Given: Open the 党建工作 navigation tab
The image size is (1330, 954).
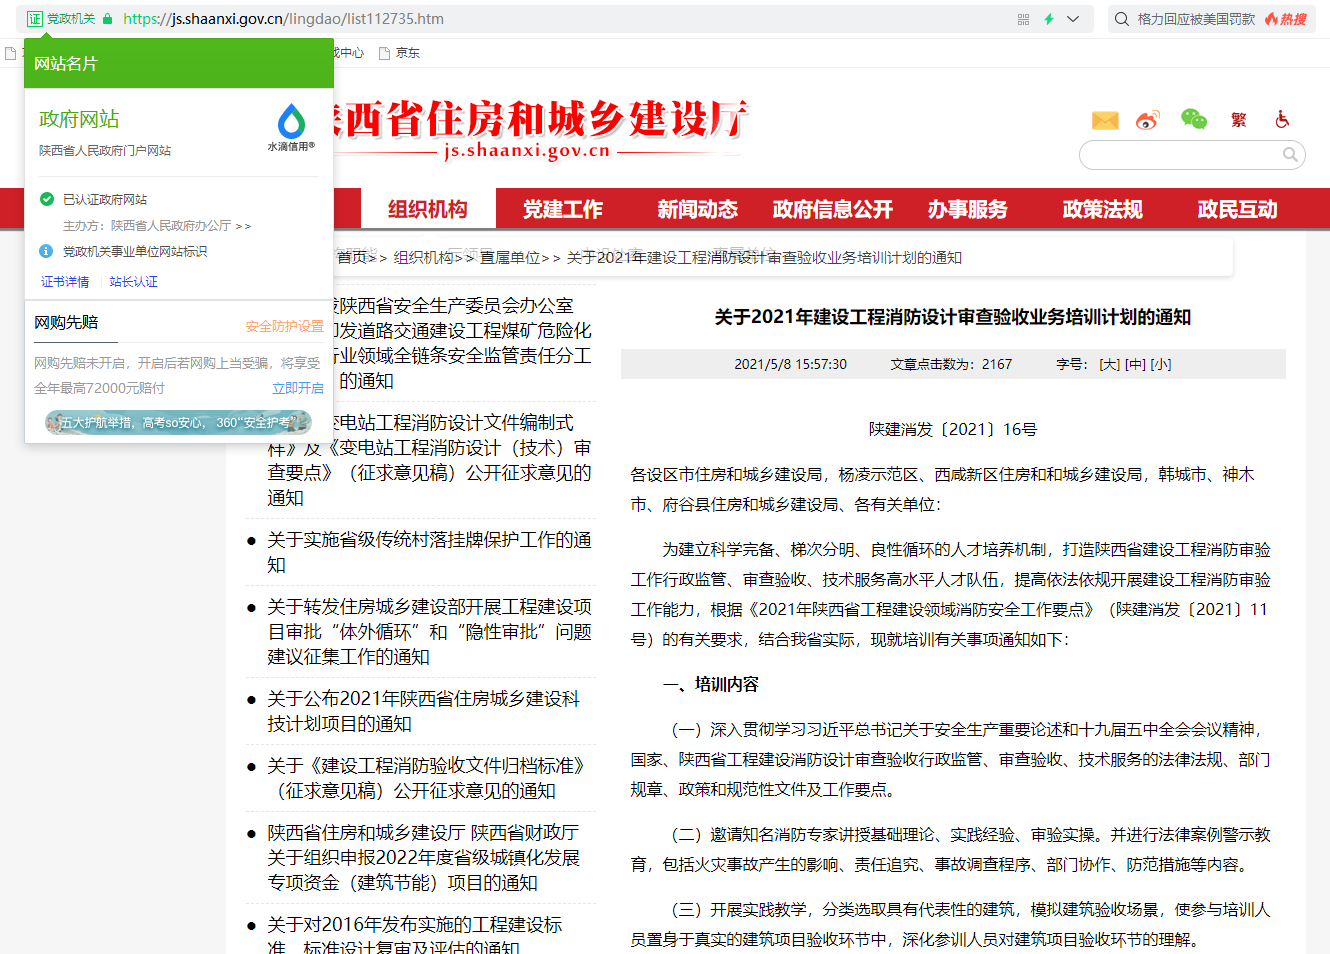Looking at the screenshot, I should (563, 209).
